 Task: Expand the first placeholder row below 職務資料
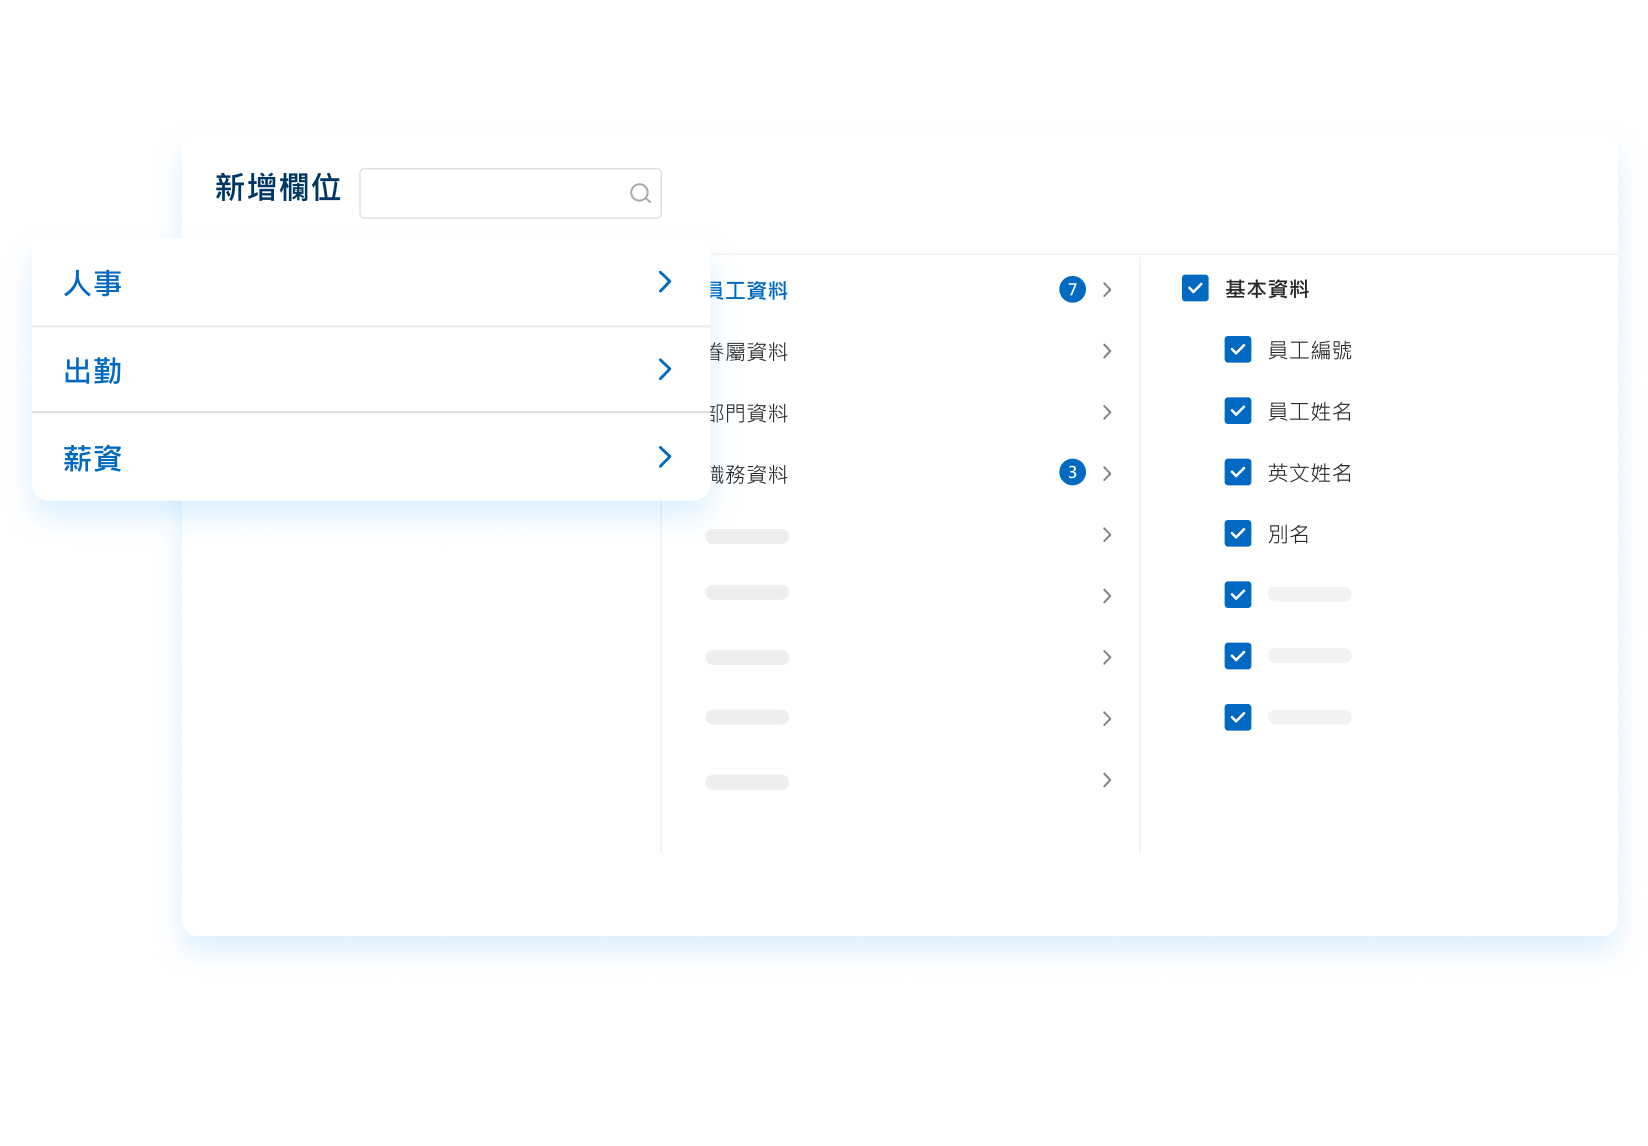click(1107, 535)
